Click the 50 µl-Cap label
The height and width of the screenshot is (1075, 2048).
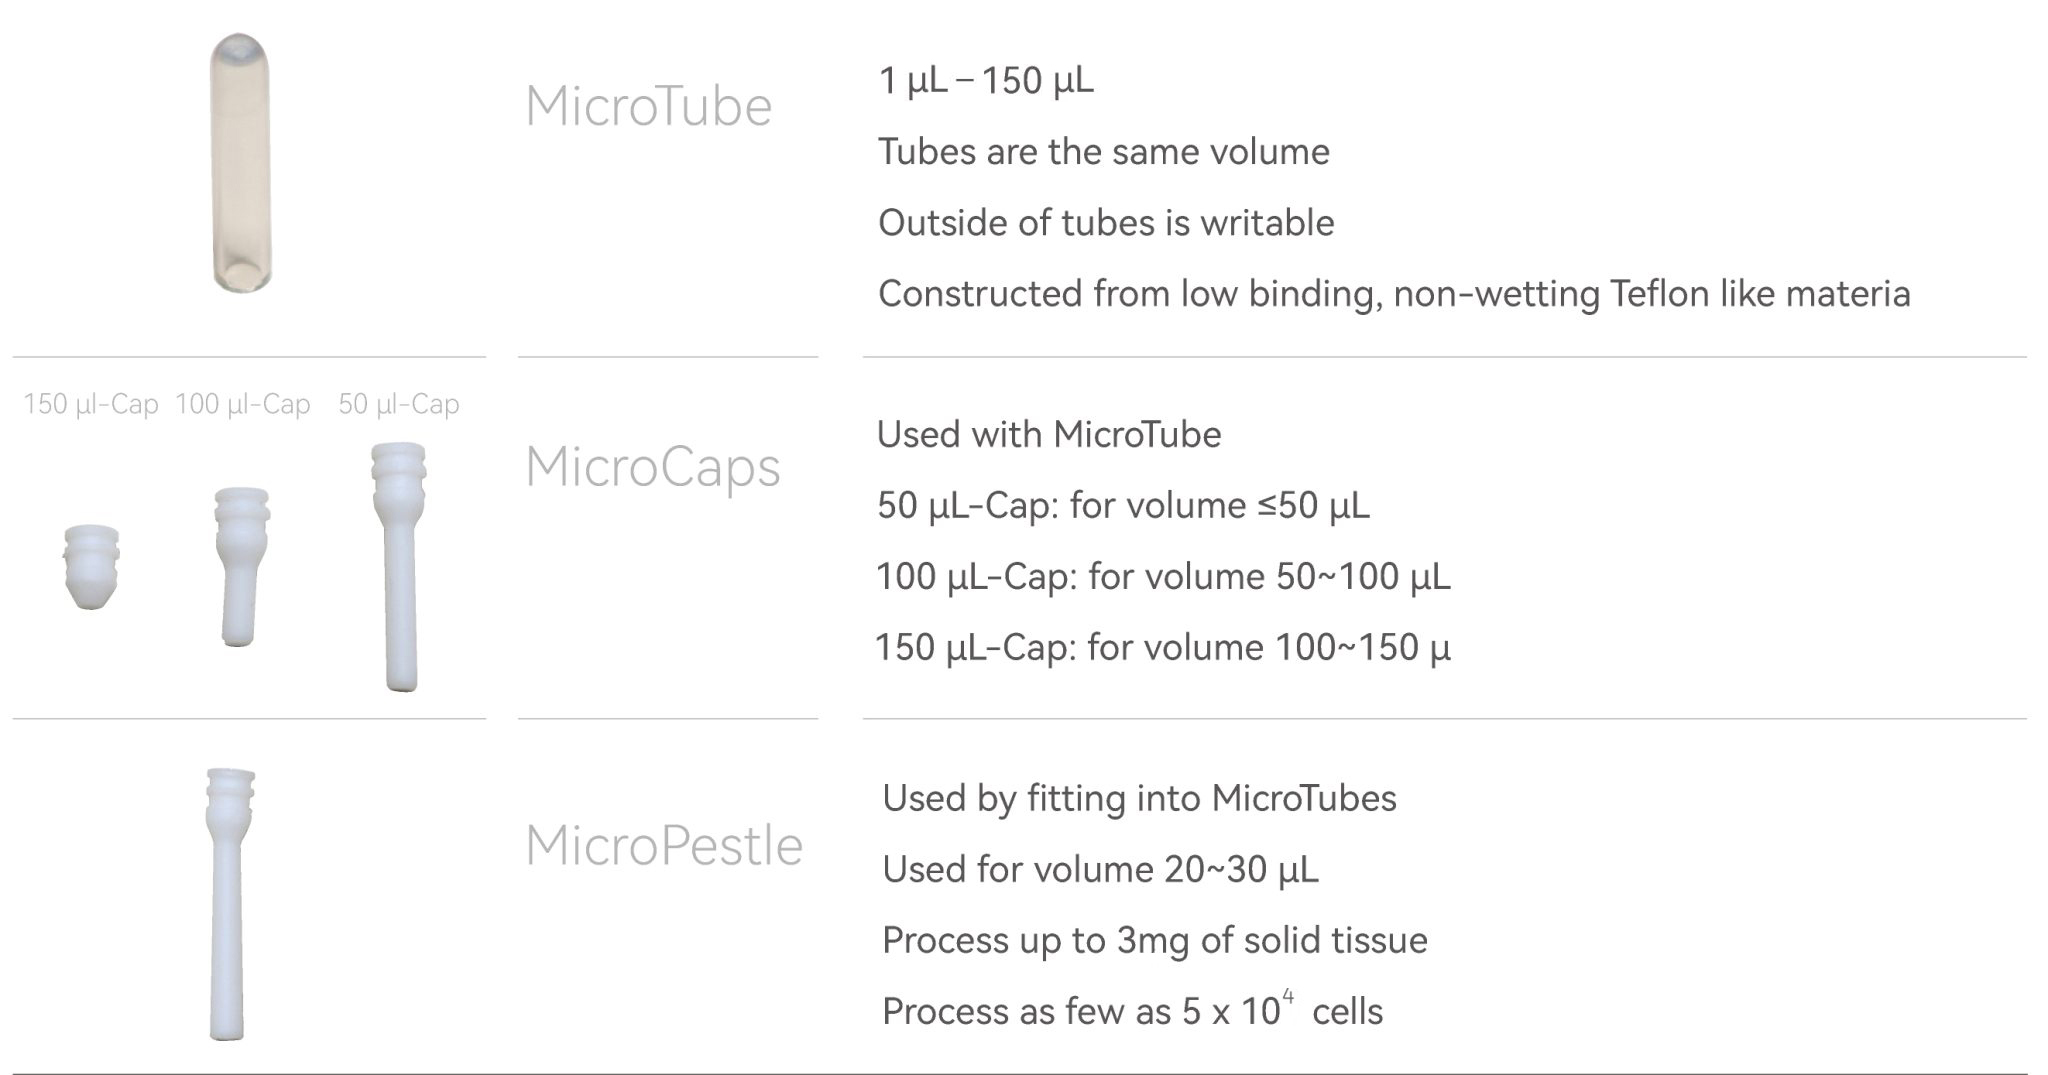399,404
